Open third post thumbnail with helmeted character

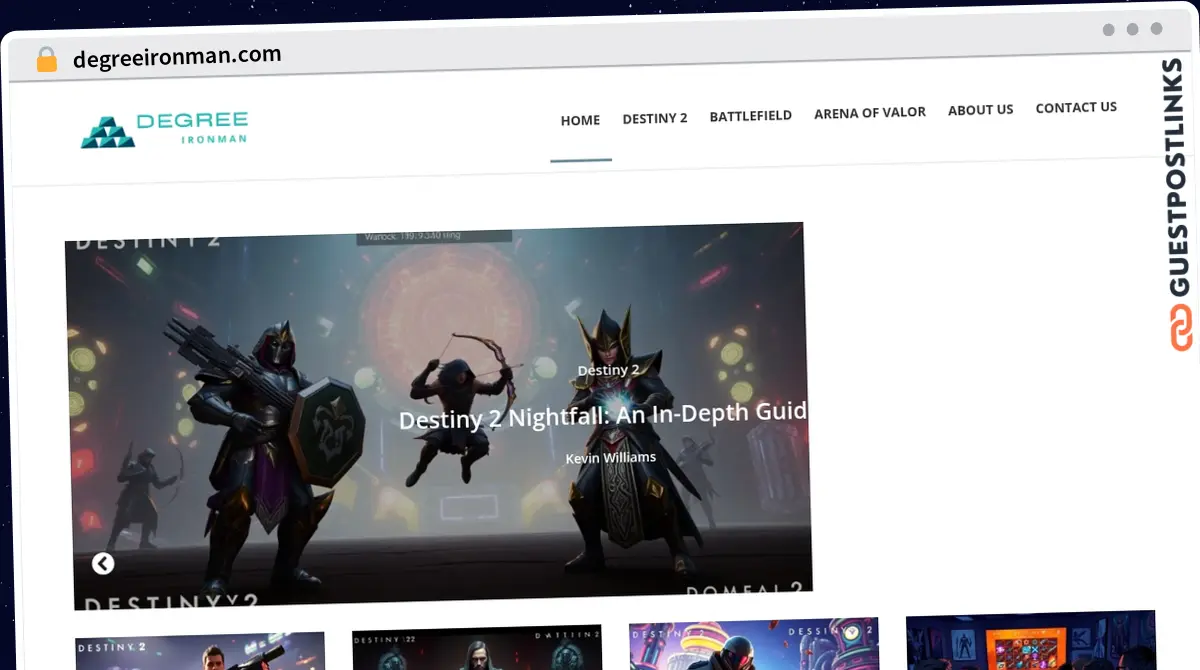coord(754,645)
